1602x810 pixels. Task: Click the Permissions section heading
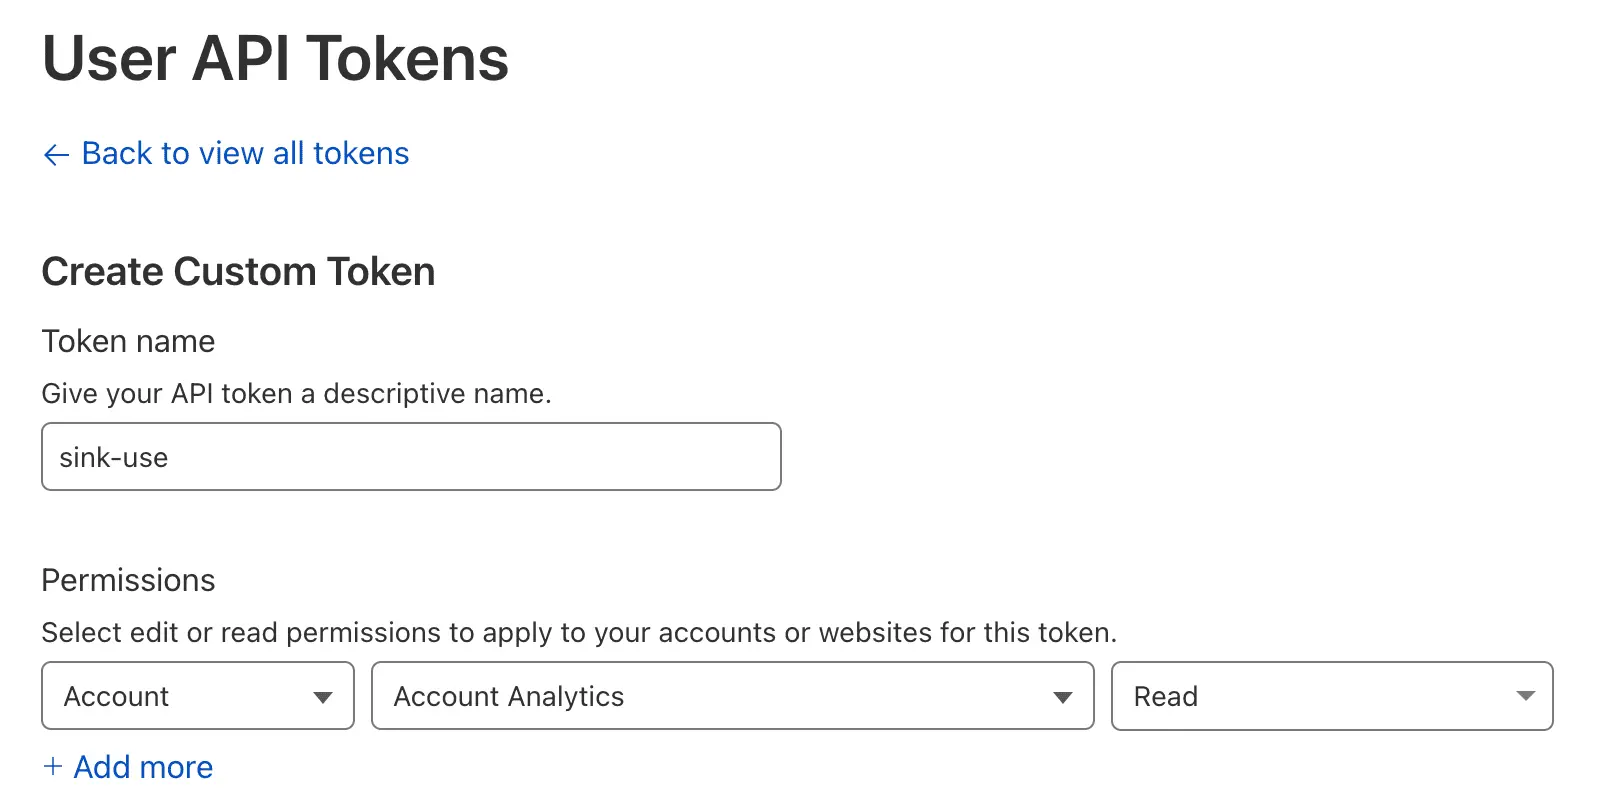click(x=128, y=581)
